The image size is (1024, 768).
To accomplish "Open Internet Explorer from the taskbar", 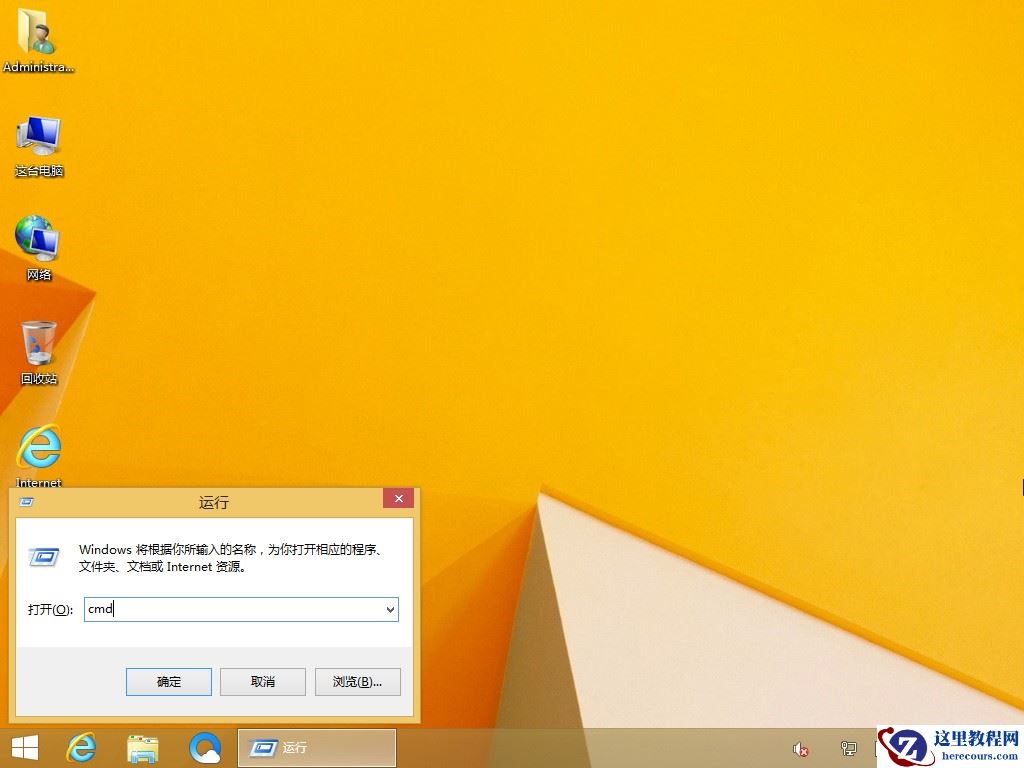I will coord(81,747).
